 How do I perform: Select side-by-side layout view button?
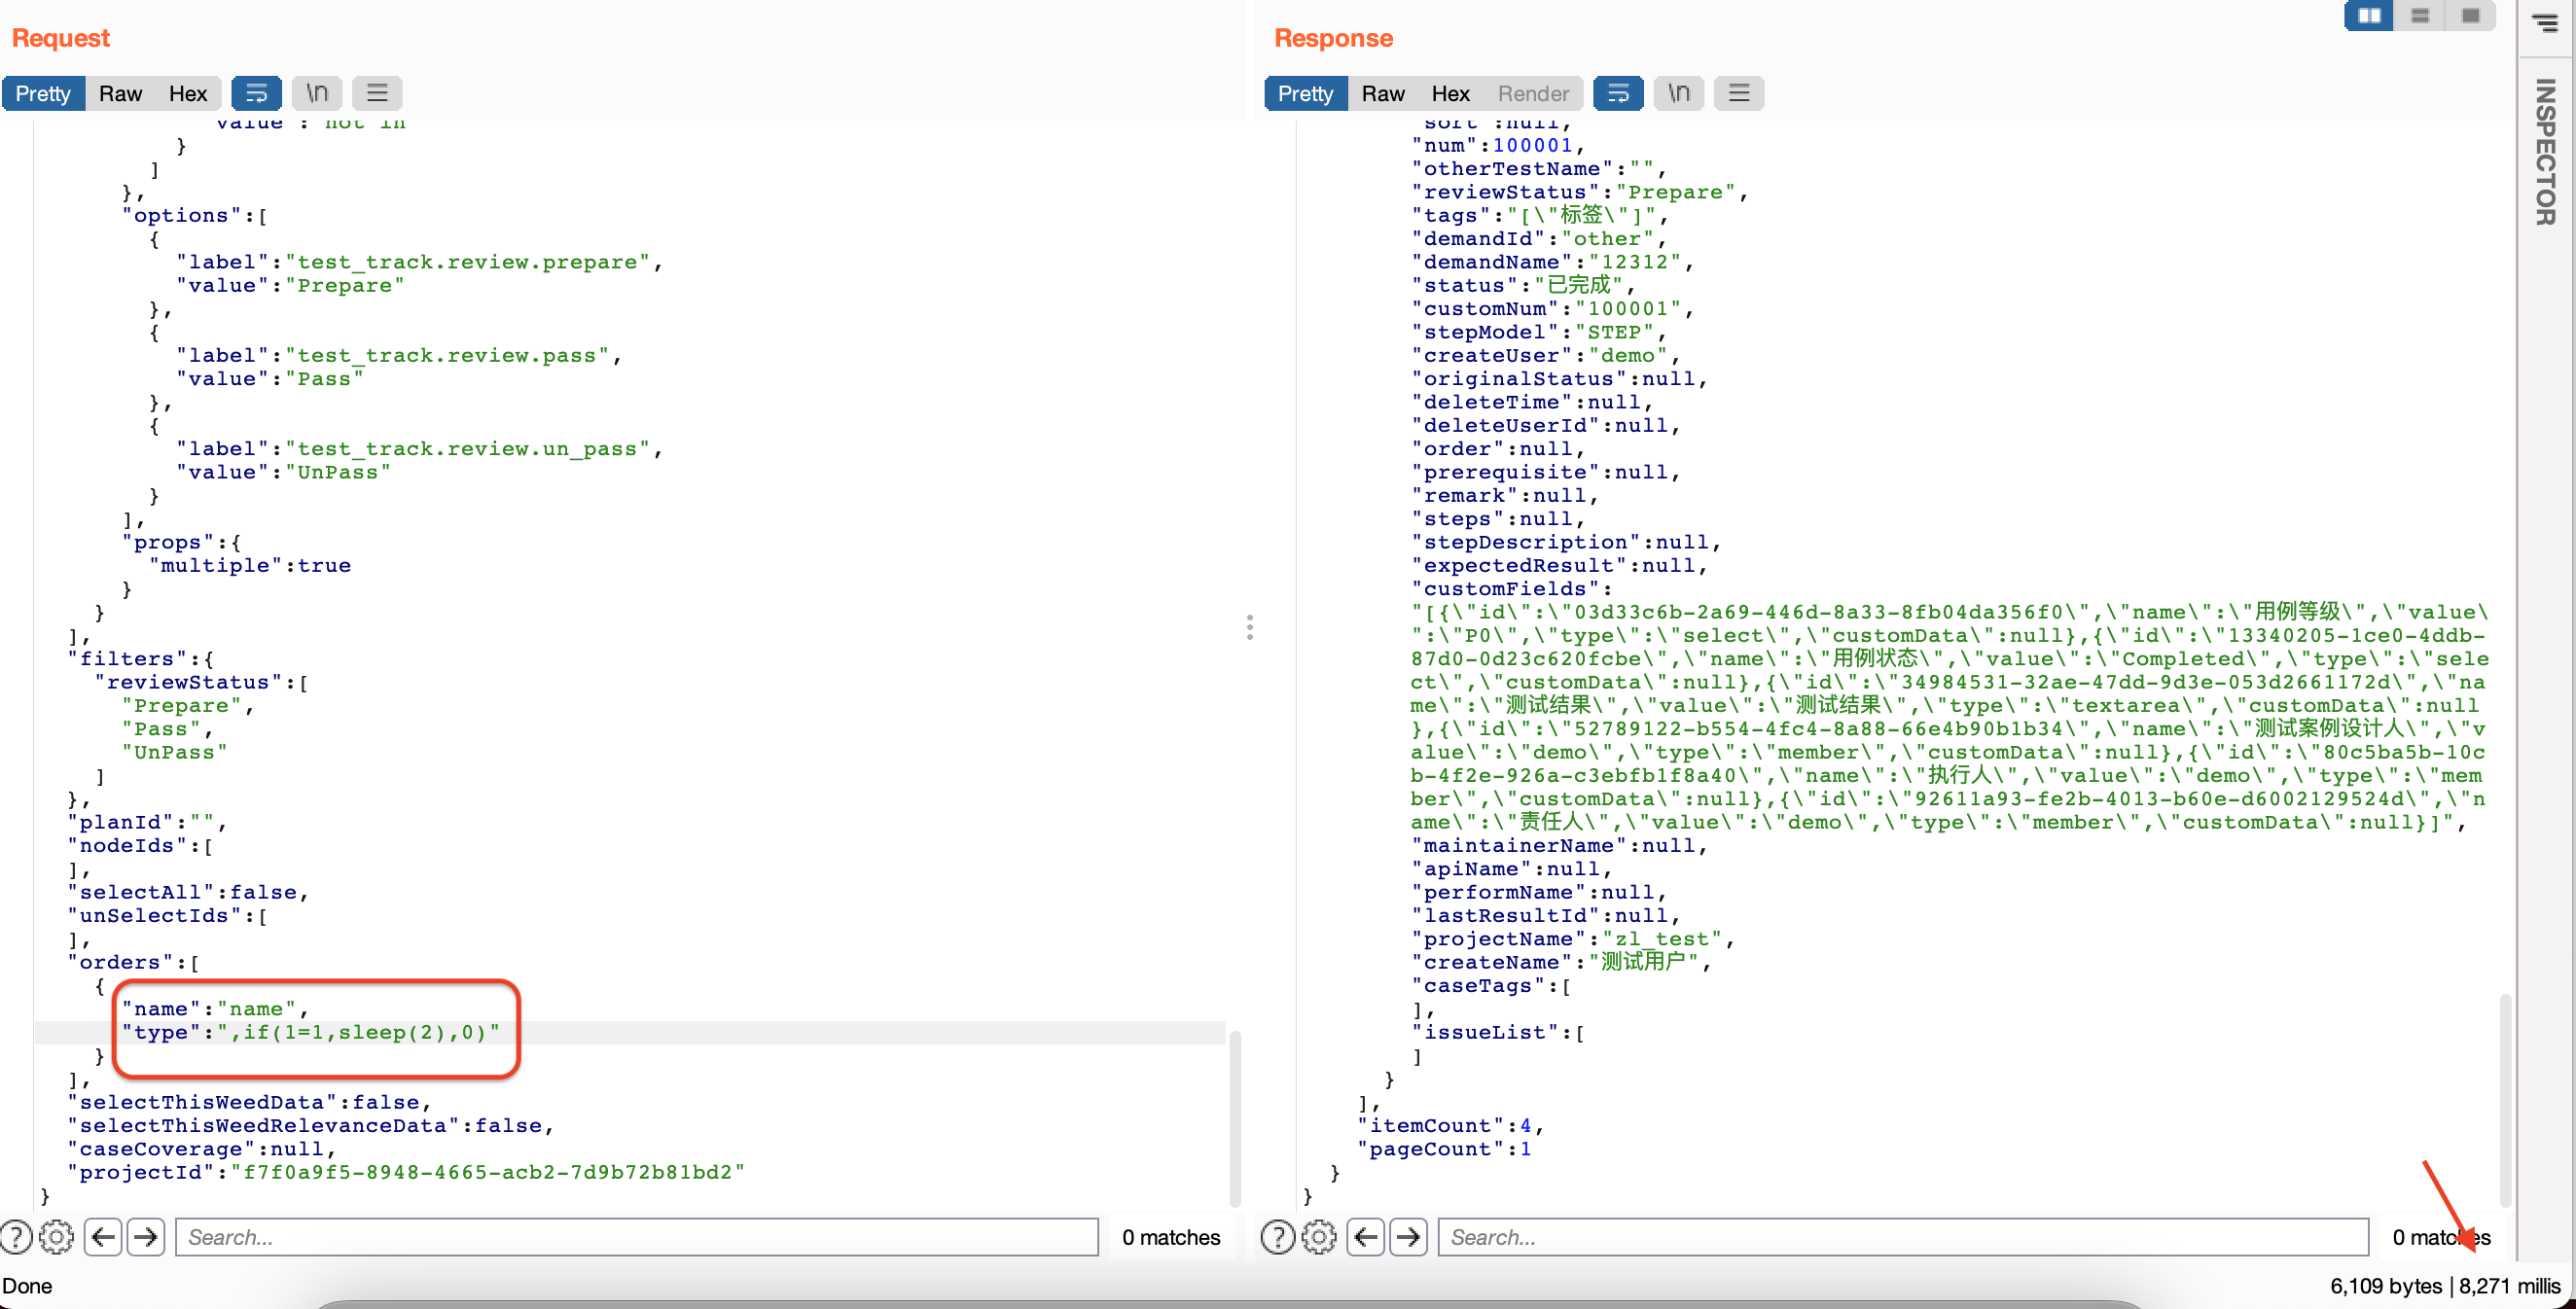[2369, 16]
